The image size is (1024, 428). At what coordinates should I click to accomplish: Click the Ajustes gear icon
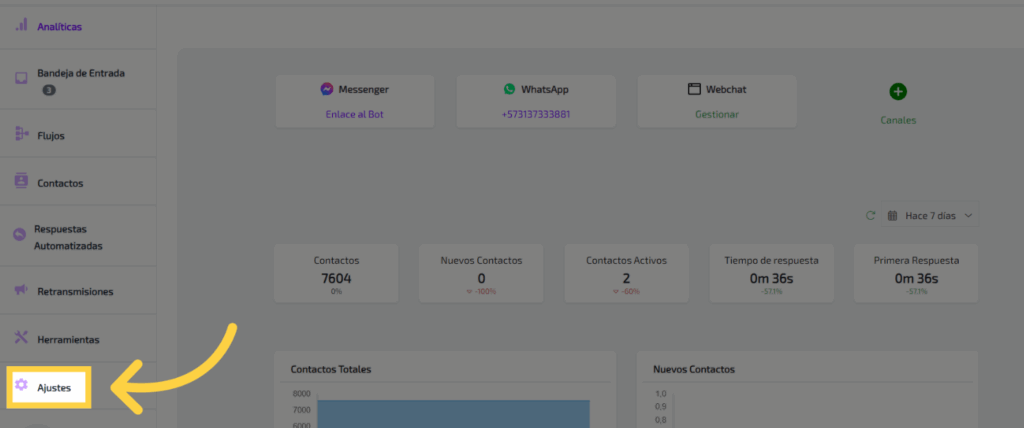click(x=21, y=385)
